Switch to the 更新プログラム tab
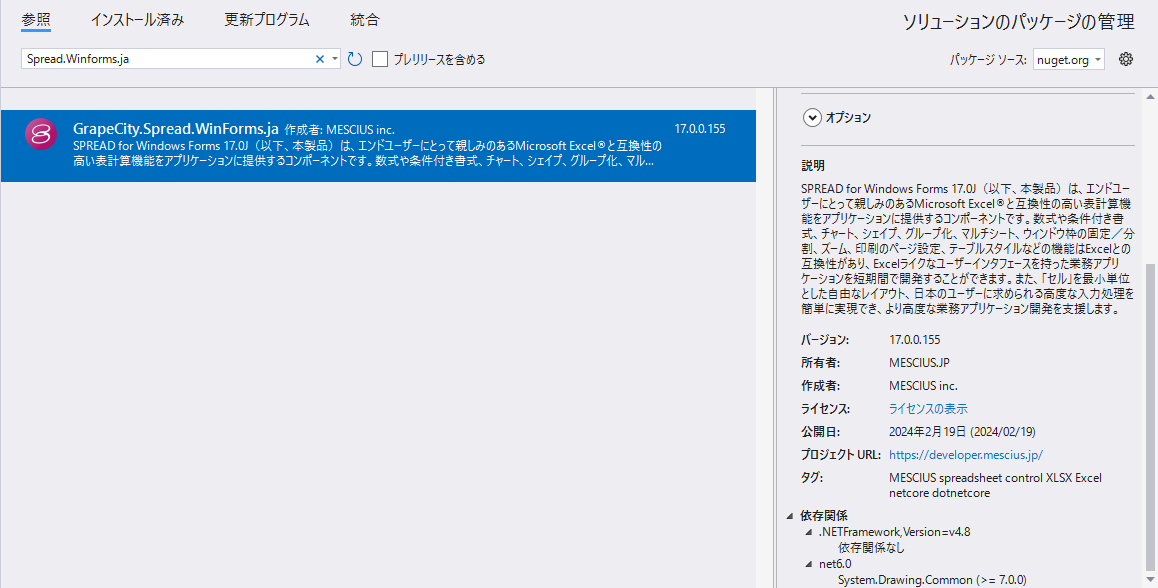 pos(267,20)
